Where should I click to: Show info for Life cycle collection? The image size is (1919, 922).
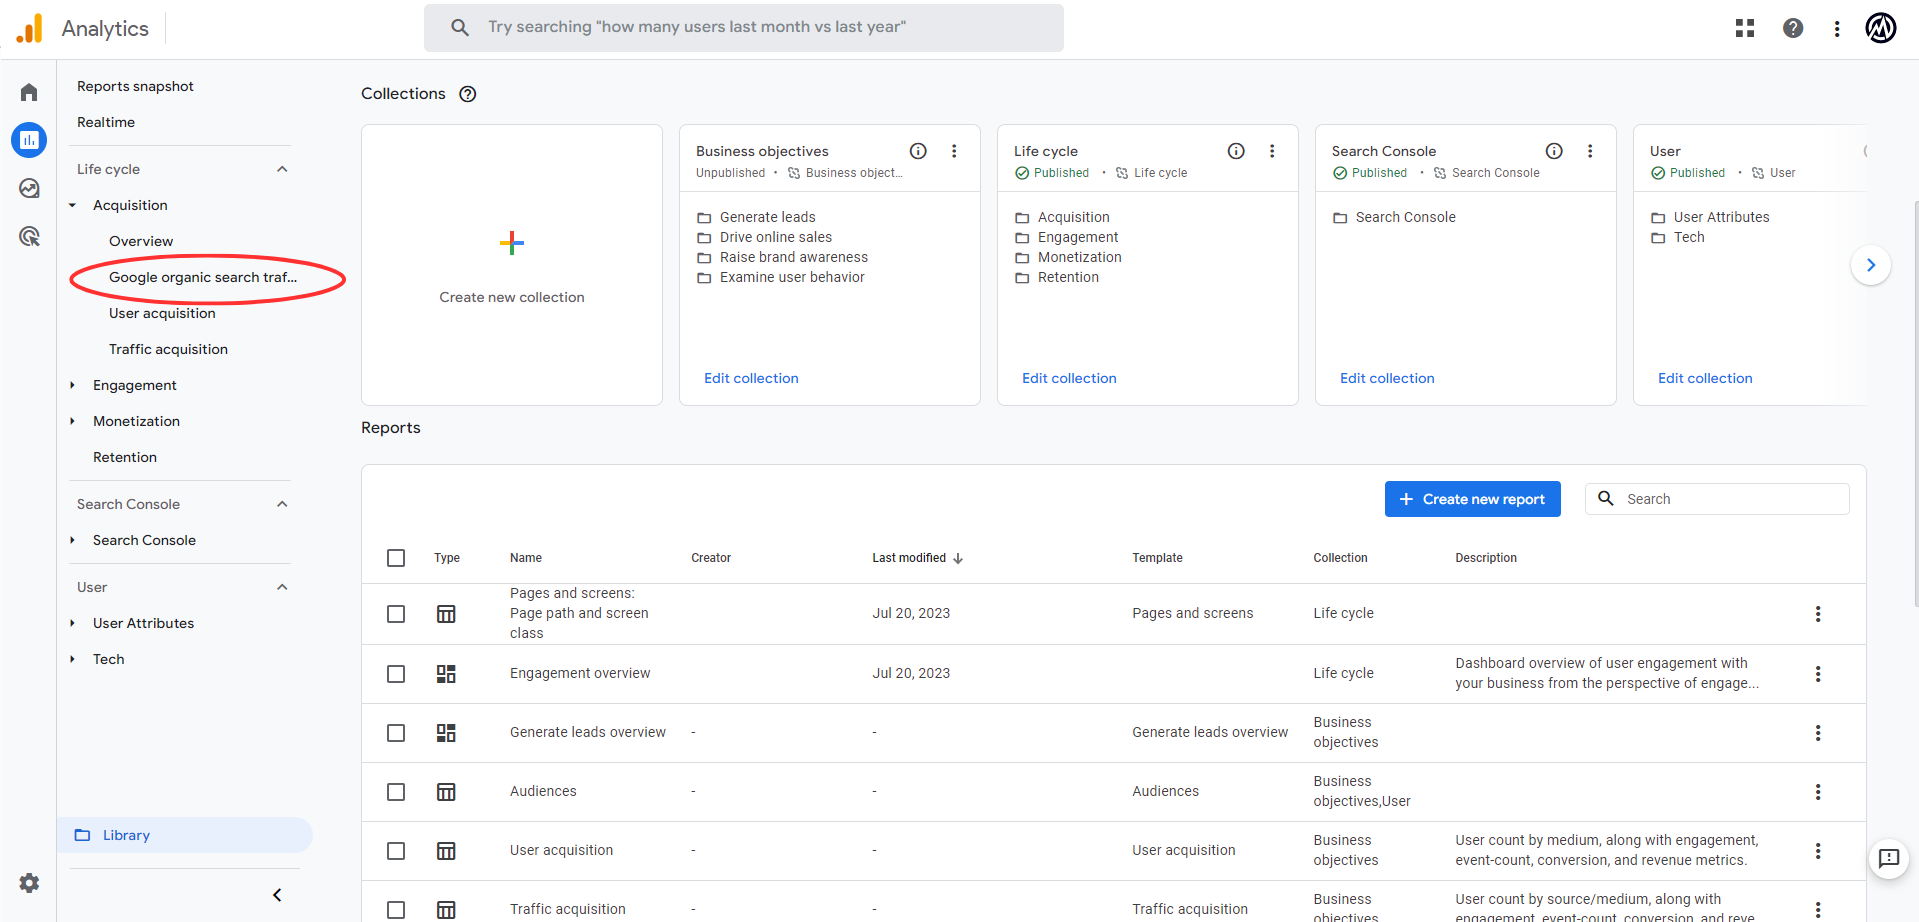[x=1236, y=151]
